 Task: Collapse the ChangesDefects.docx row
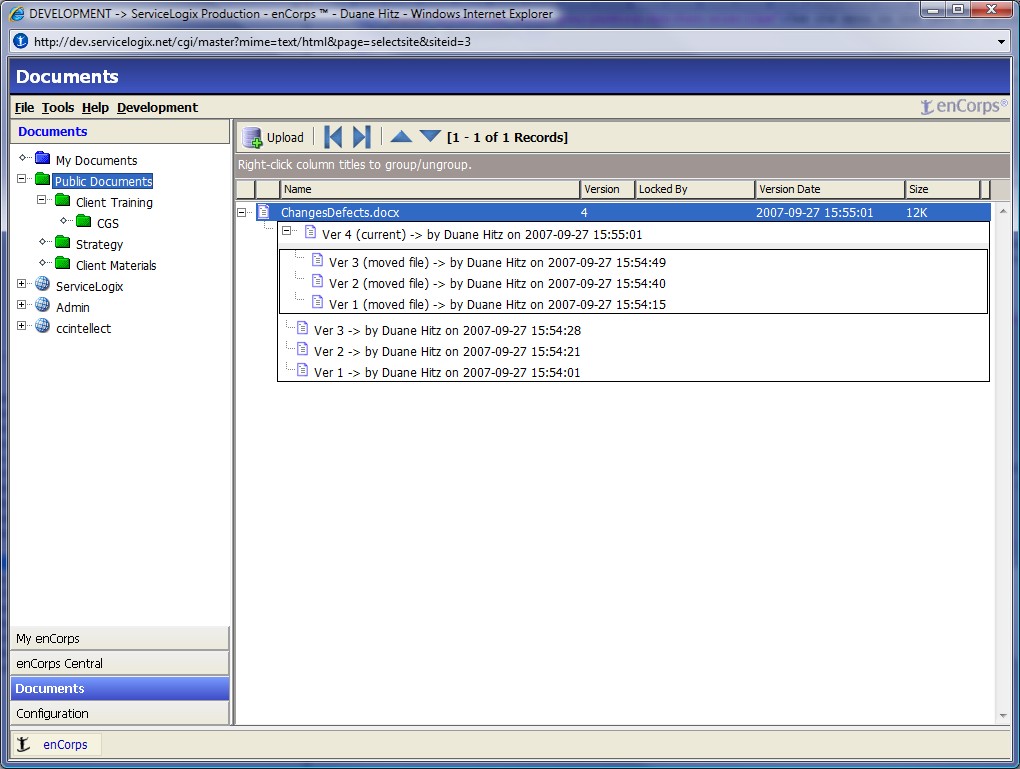click(242, 212)
